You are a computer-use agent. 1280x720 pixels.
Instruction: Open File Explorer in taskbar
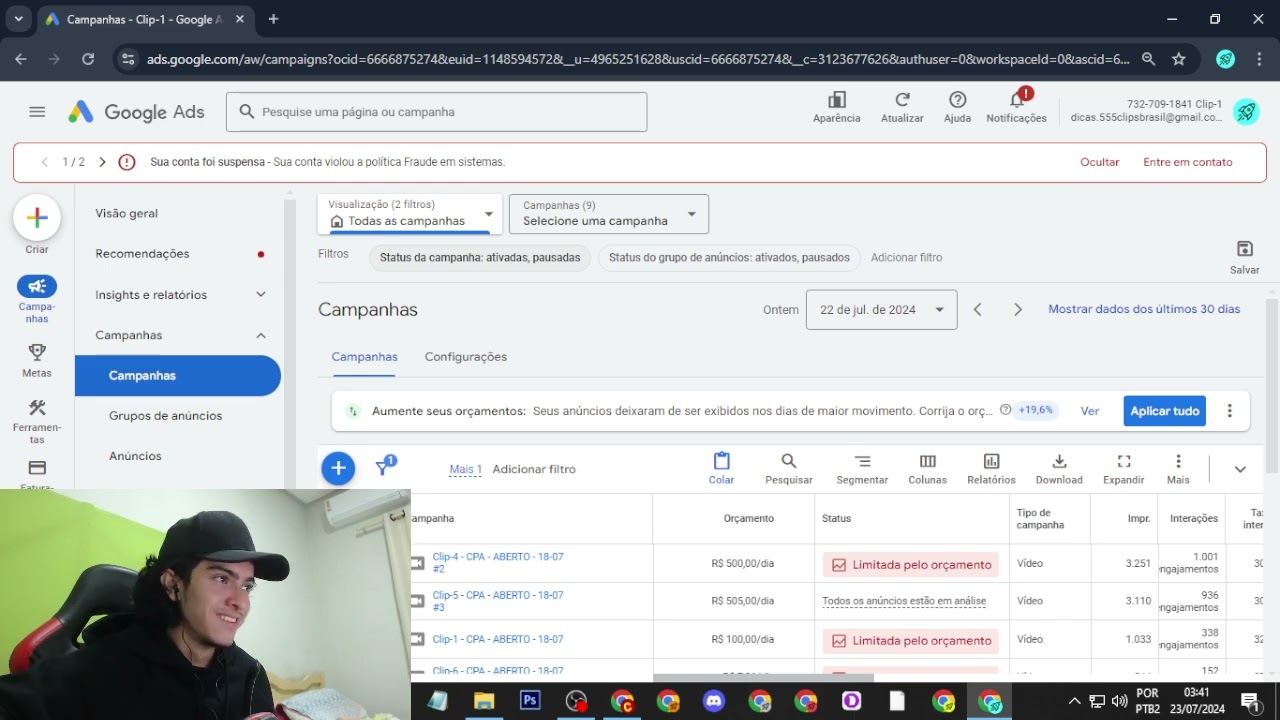484,701
